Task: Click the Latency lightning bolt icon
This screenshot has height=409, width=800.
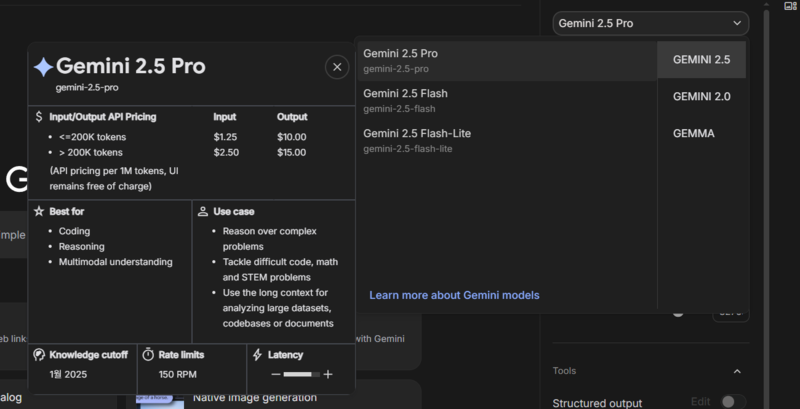Action: coord(258,354)
